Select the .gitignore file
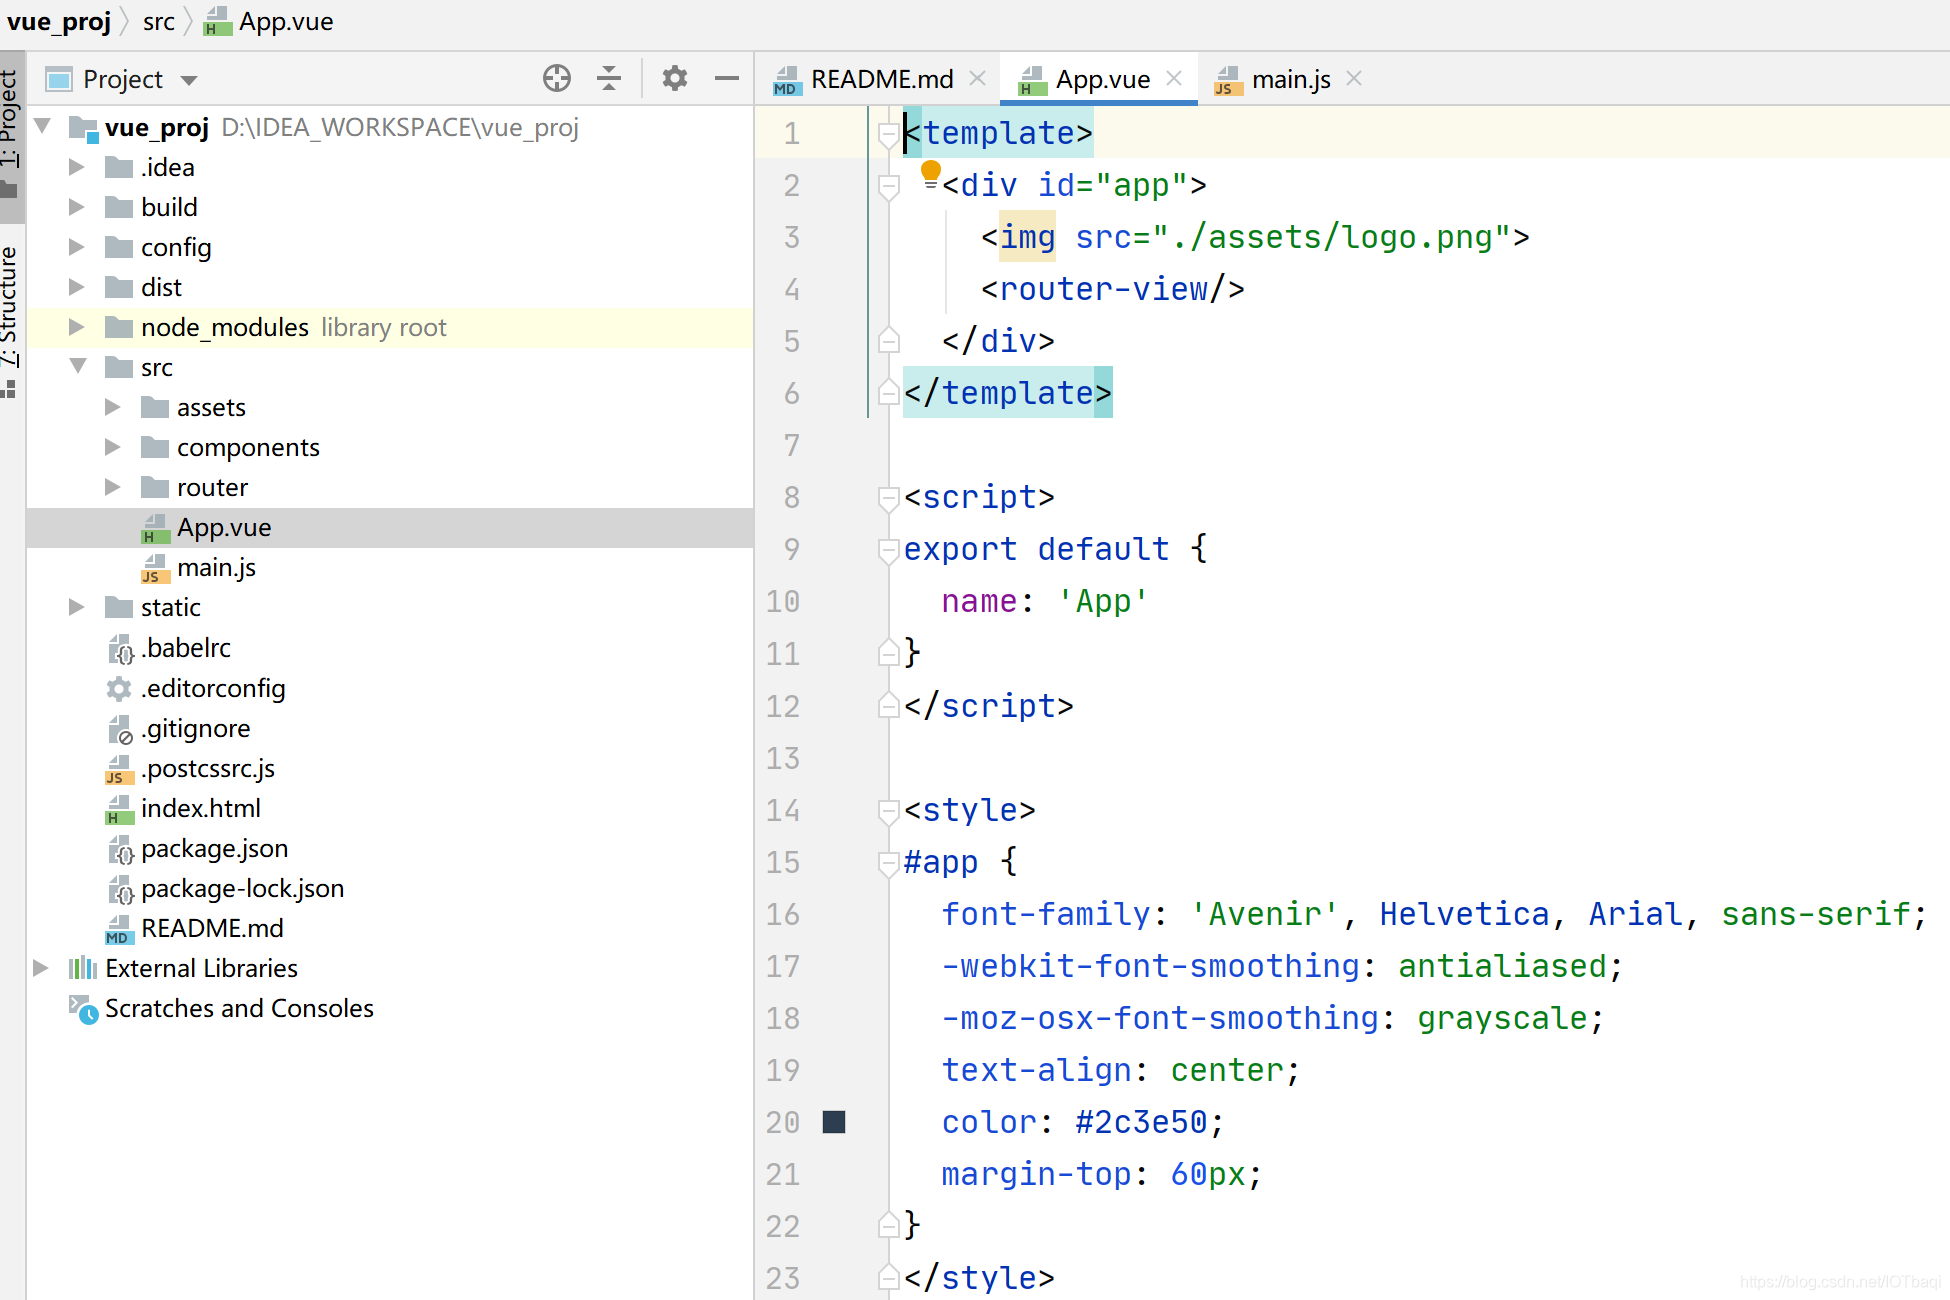This screenshot has height=1300, width=1950. 390,728
